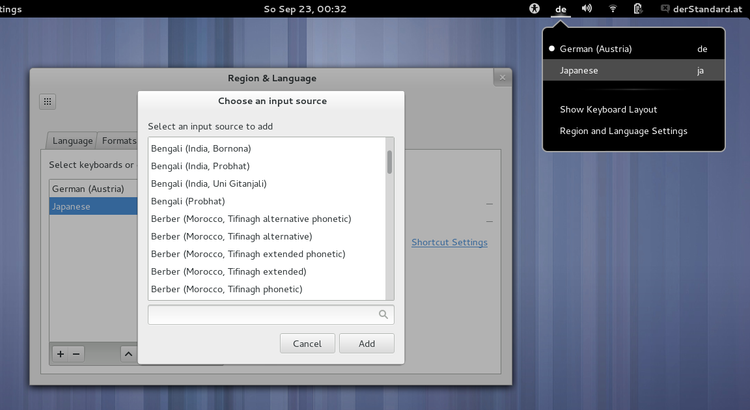Click the search magnifier icon in filter box
Image resolution: width=750 pixels, height=410 pixels.
click(383, 314)
